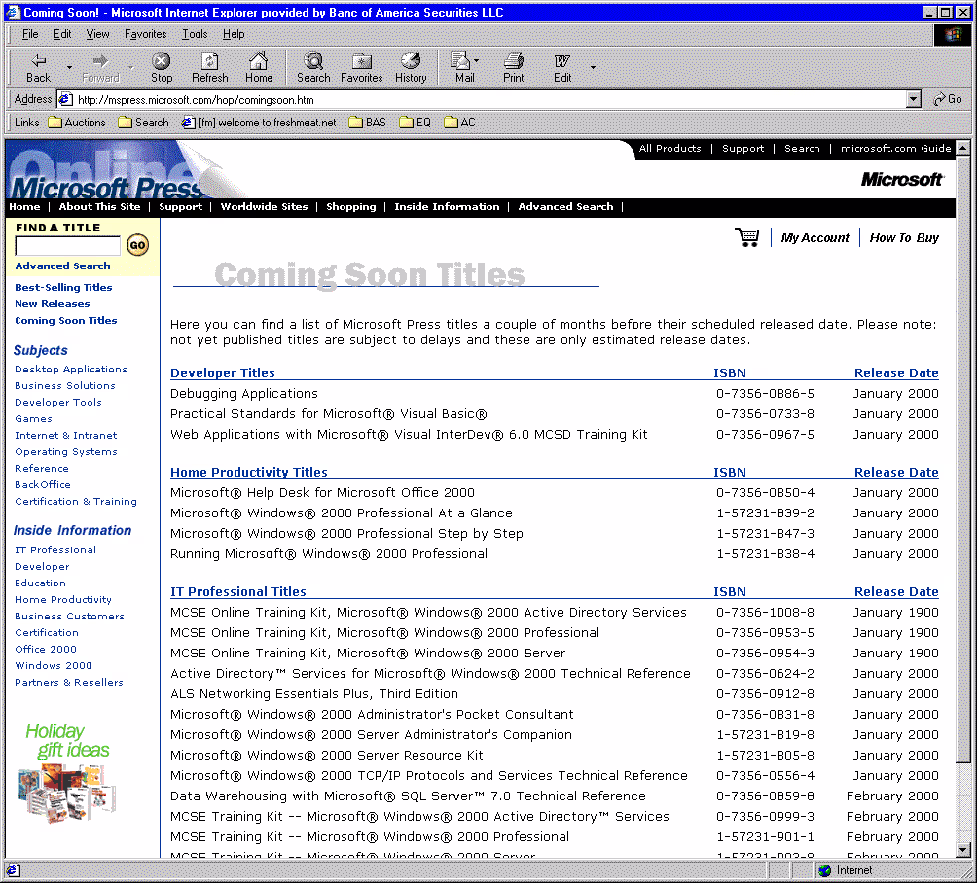Image resolution: width=977 pixels, height=883 pixels.
Task: Open the Favorites menu
Action: 145,34
